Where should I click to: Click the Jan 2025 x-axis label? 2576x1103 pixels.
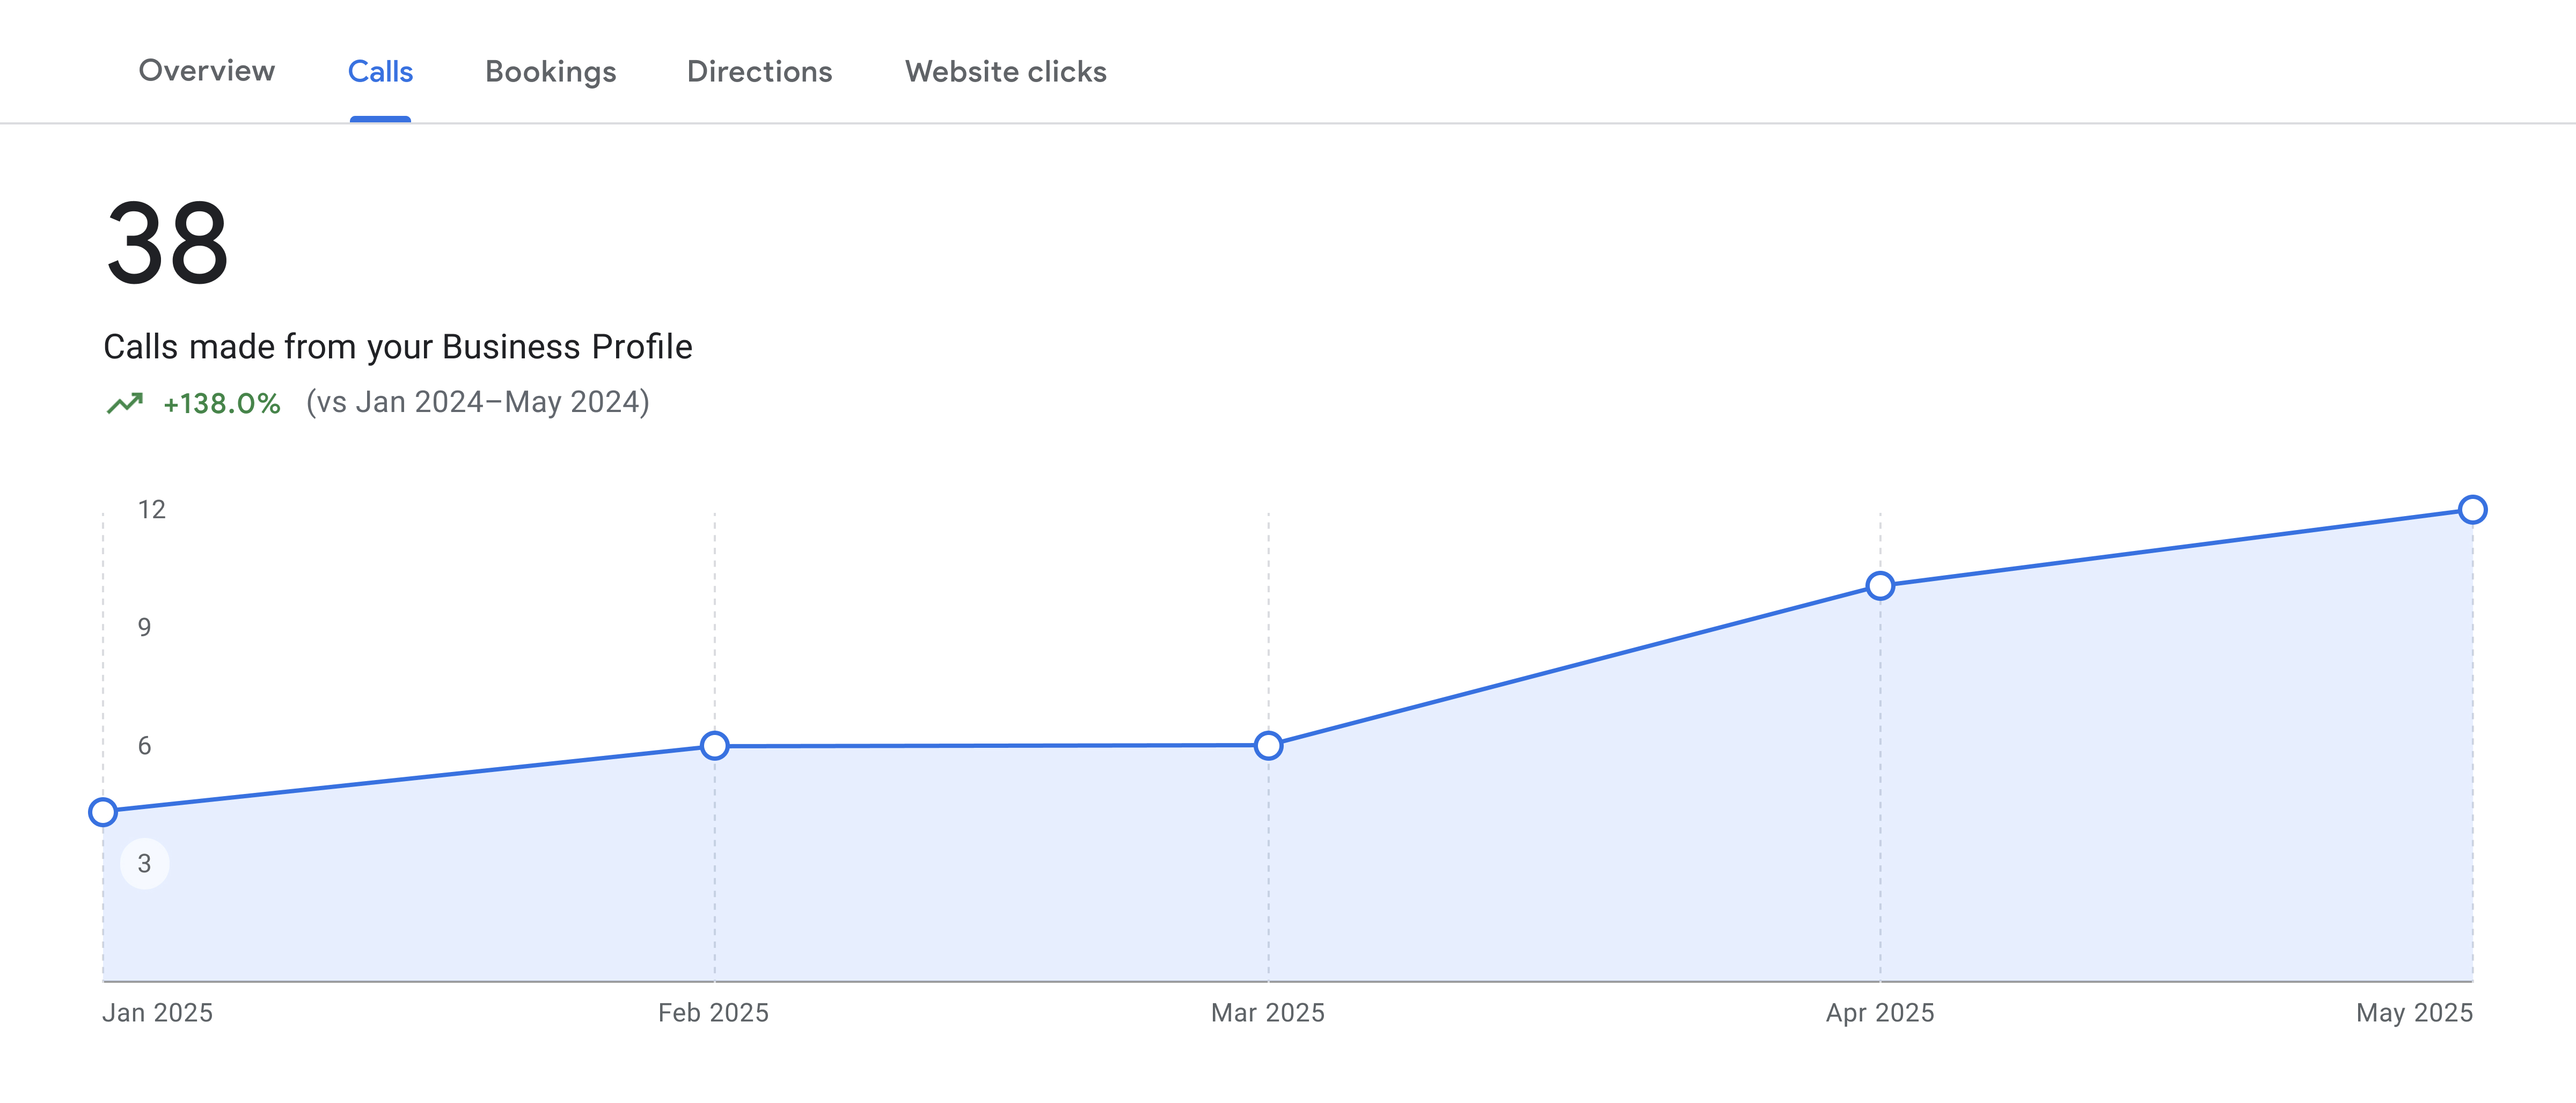point(158,1012)
